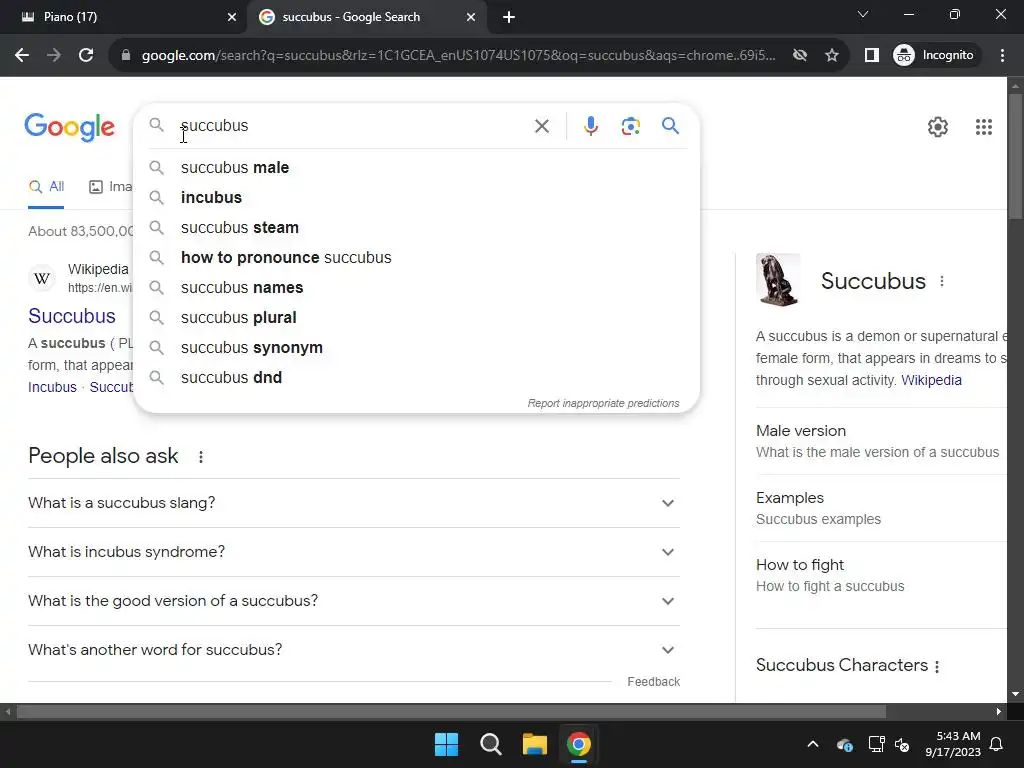Click the vertical page scrollbar thumb
The width and height of the screenshot is (1024, 768).
(1015, 157)
